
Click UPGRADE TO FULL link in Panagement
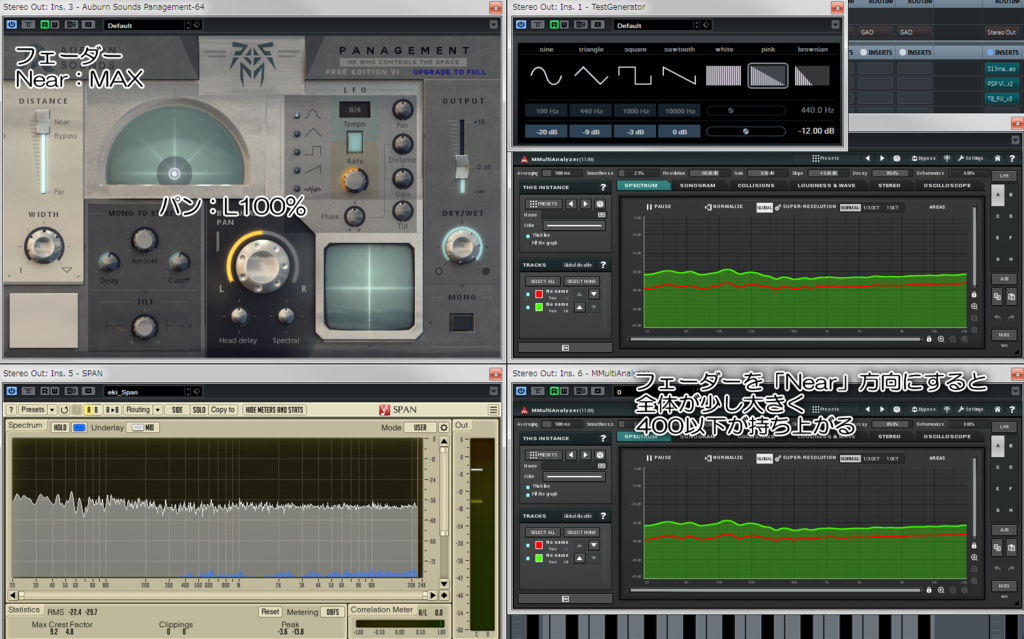pyautogui.click(x=449, y=72)
